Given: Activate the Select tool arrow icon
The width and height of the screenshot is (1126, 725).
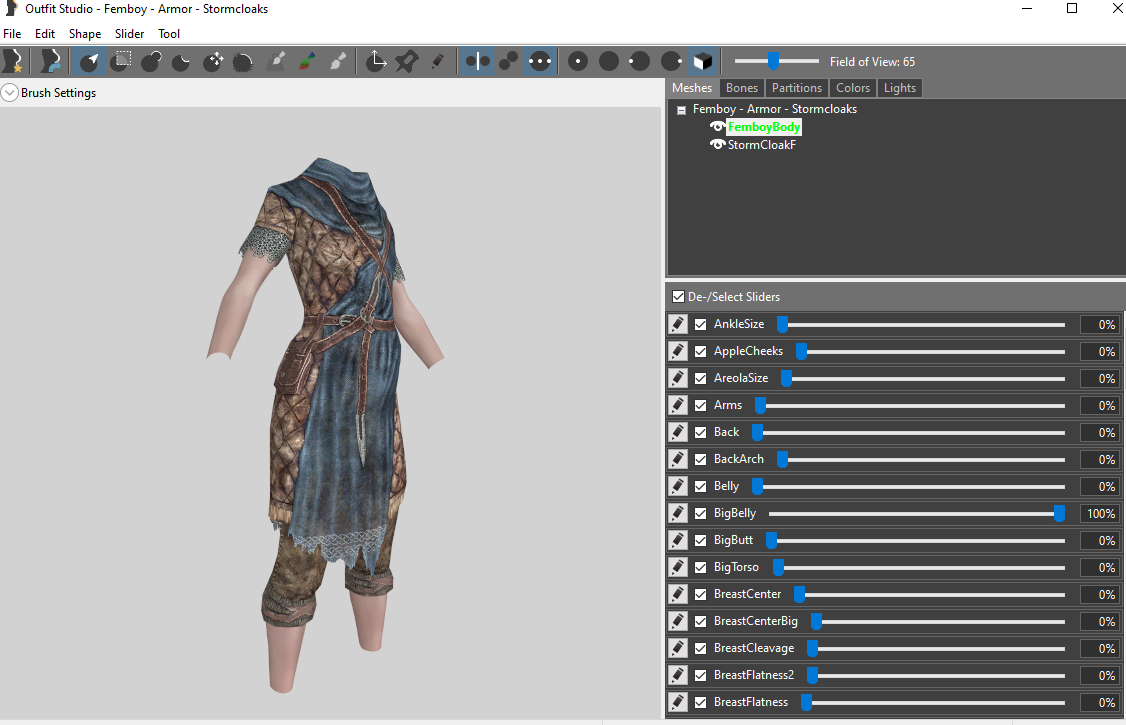Looking at the screenshot, I should coord(89,62).
